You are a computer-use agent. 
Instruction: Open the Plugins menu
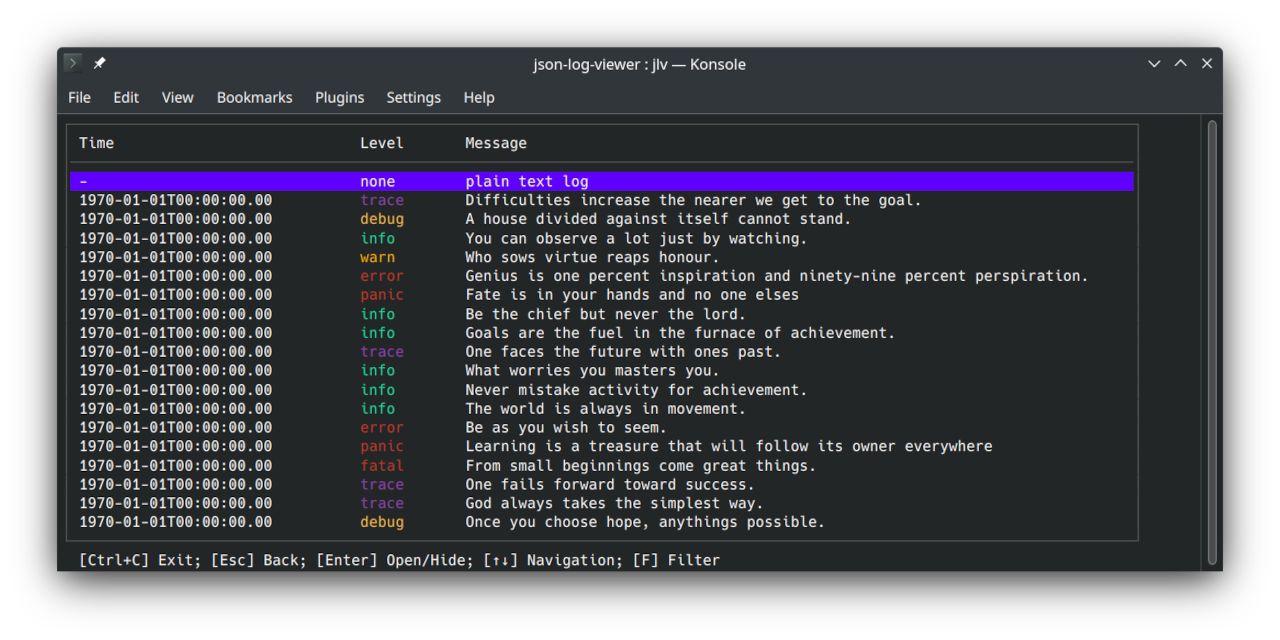339,97
